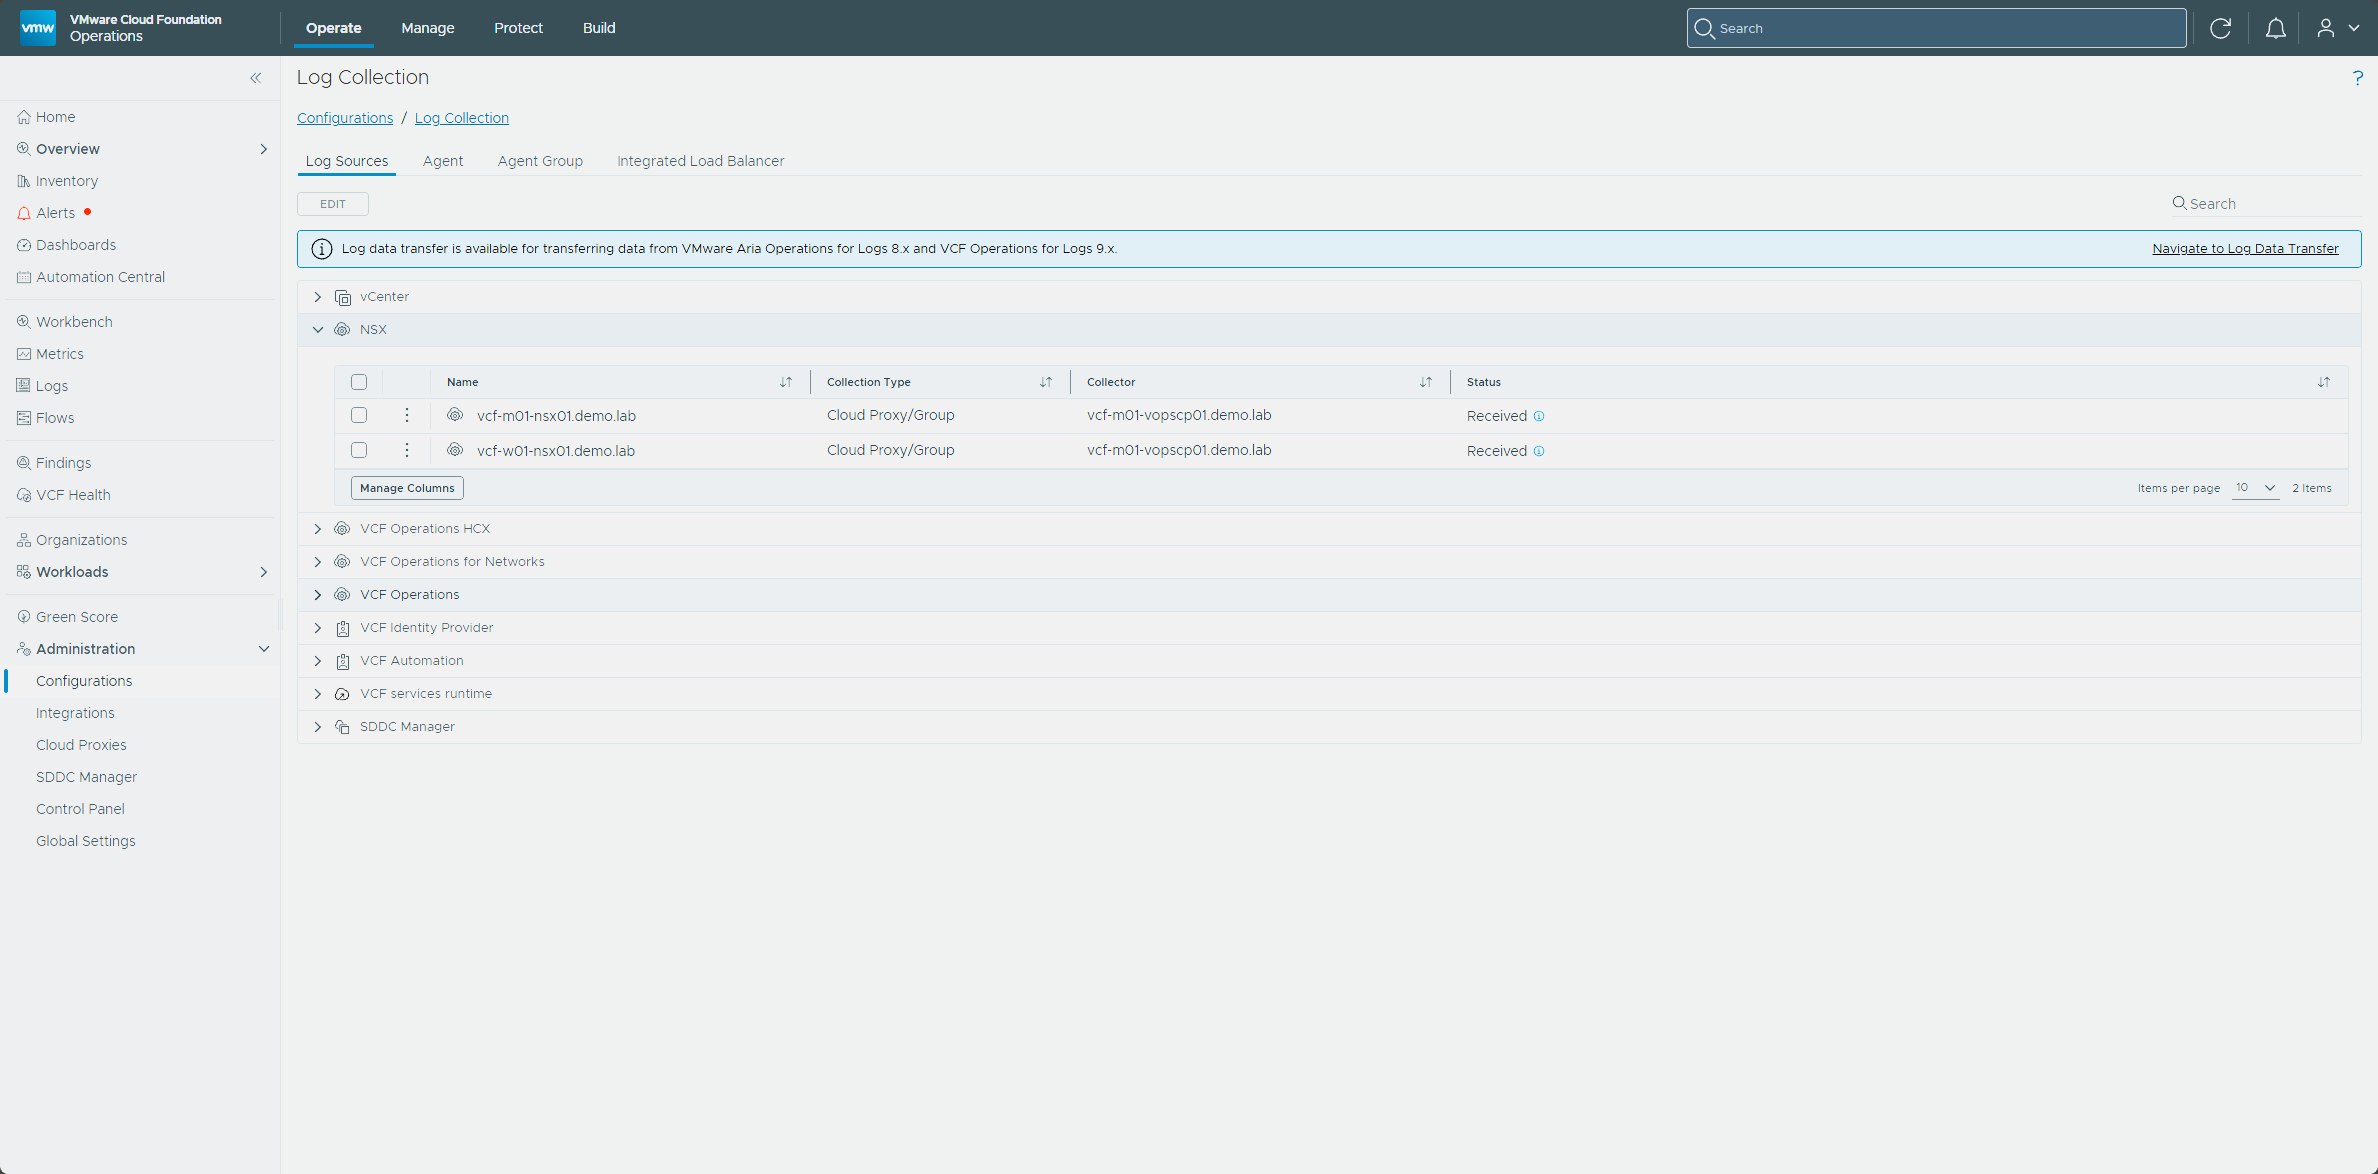Image resolution: width=2378 pixels, height=1174 pixels.
Task: Expand the vCenter log source group
Action: coord(318,297)
